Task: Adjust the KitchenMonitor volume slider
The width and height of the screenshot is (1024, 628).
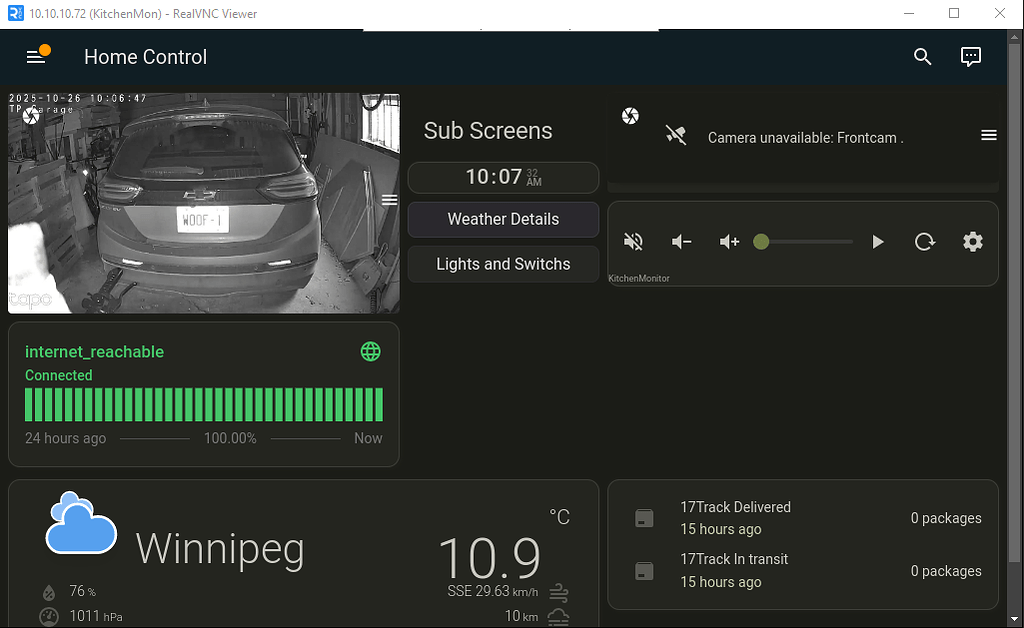Action: point(761,241)
